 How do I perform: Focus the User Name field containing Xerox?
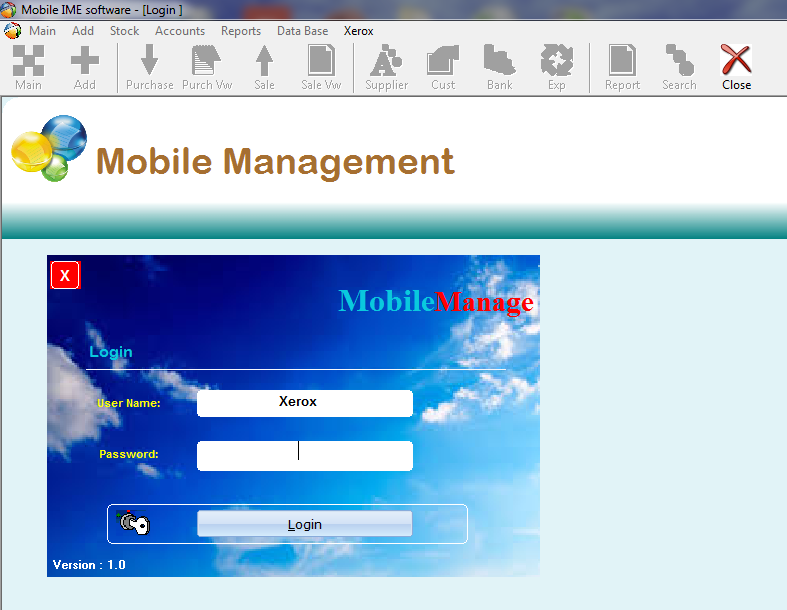pyautogui.click(x=305, y=403)
